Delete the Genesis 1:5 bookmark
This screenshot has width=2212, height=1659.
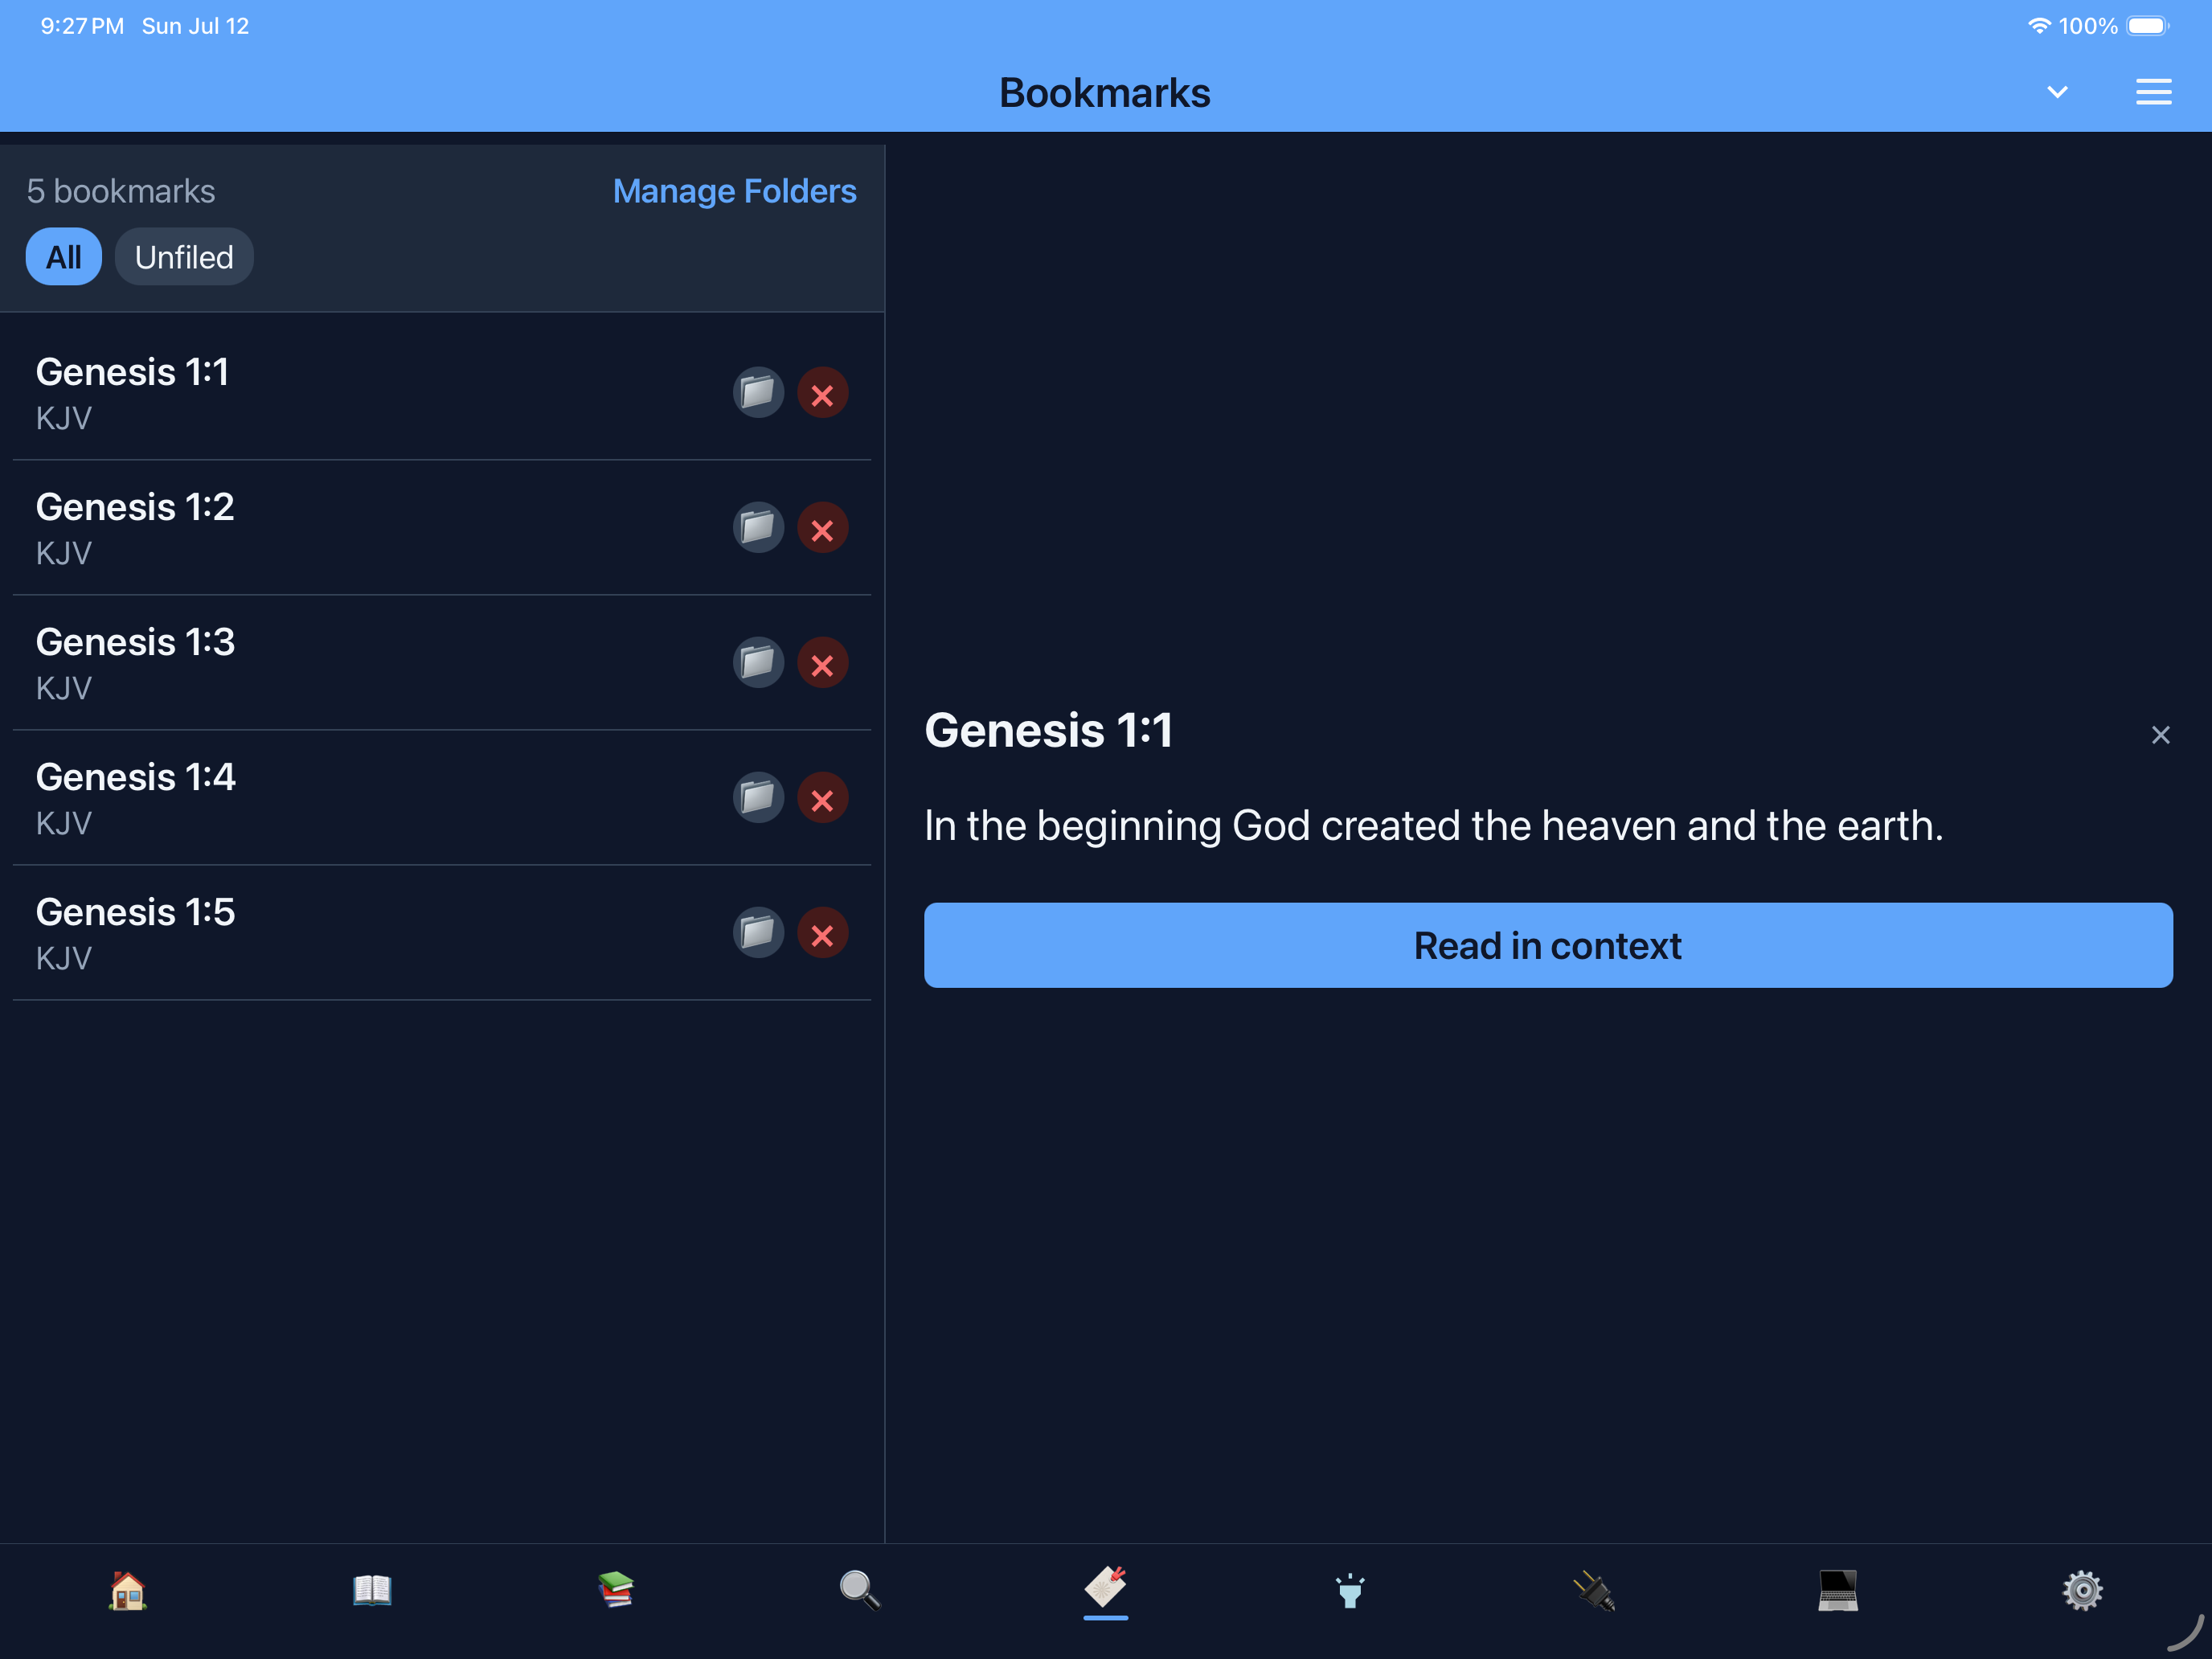click(x=823, y=933)
